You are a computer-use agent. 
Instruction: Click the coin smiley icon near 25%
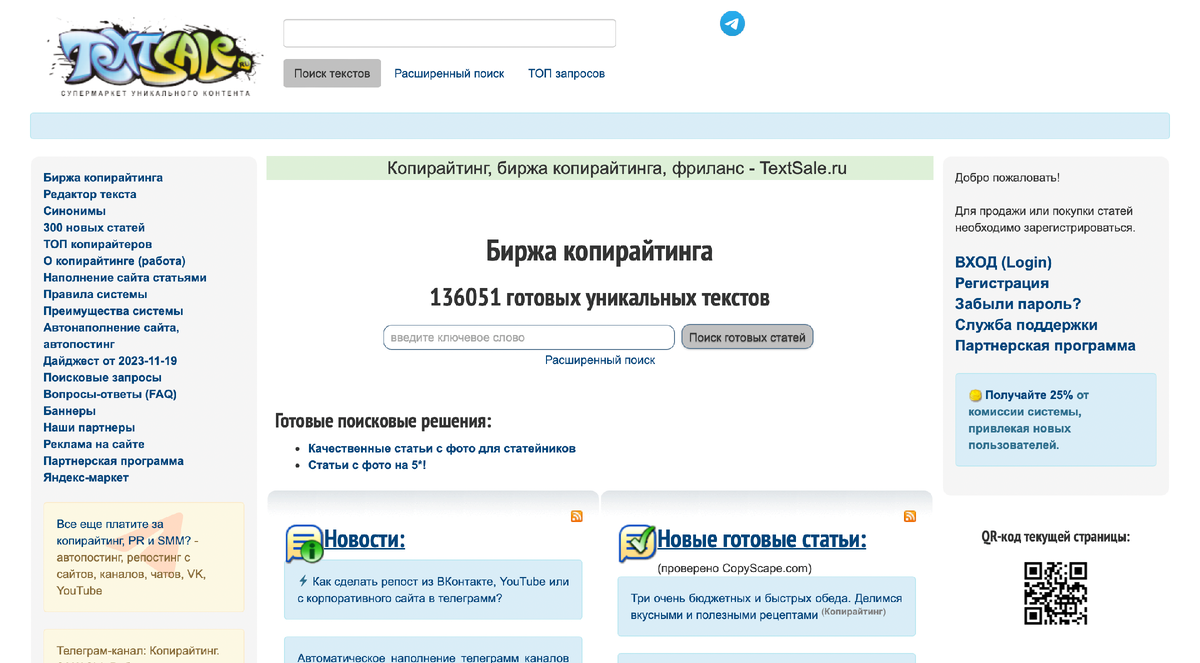[x=975, y=396]
